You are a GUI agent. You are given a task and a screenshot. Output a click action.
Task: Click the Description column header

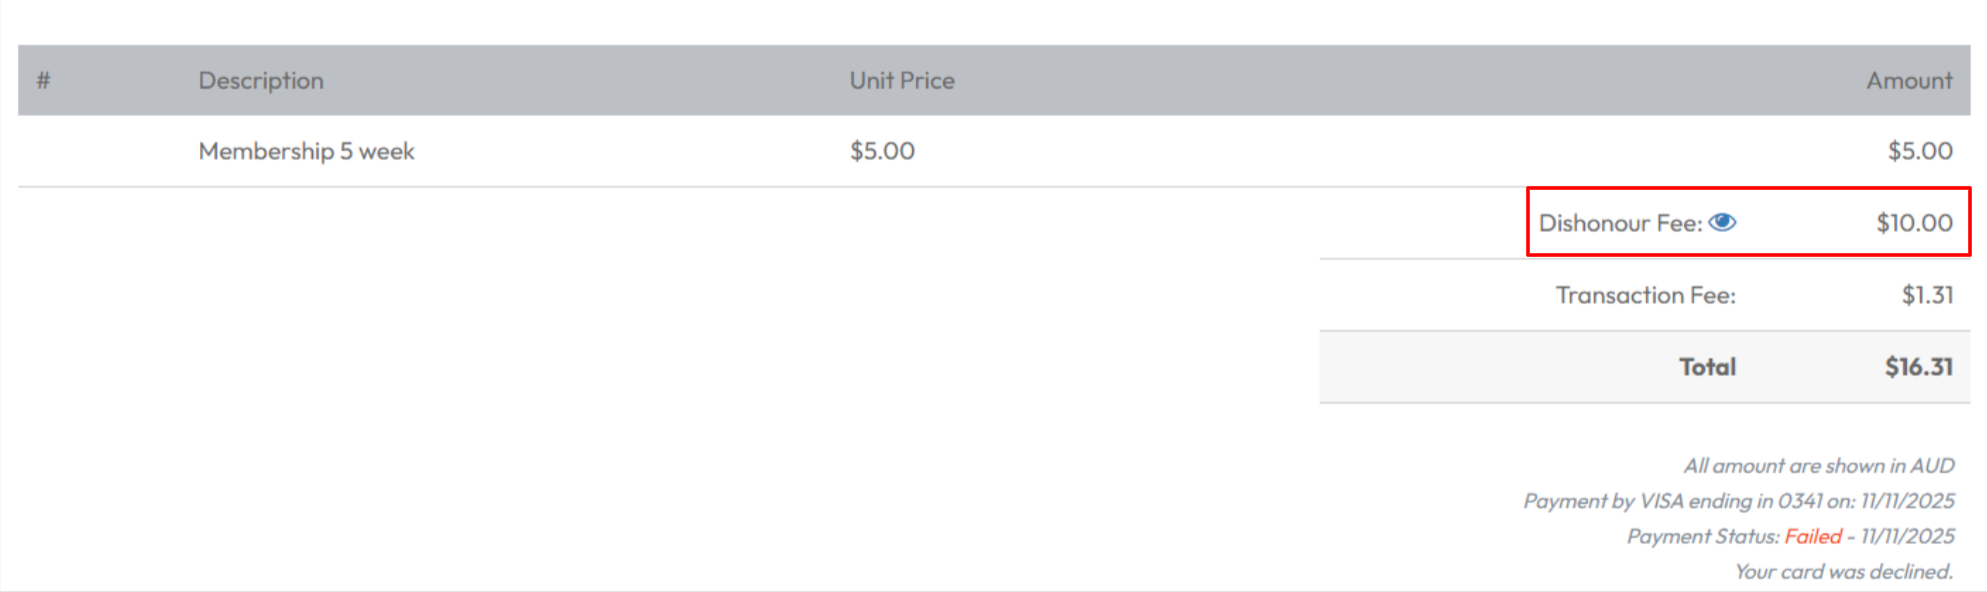click(261, 80)
